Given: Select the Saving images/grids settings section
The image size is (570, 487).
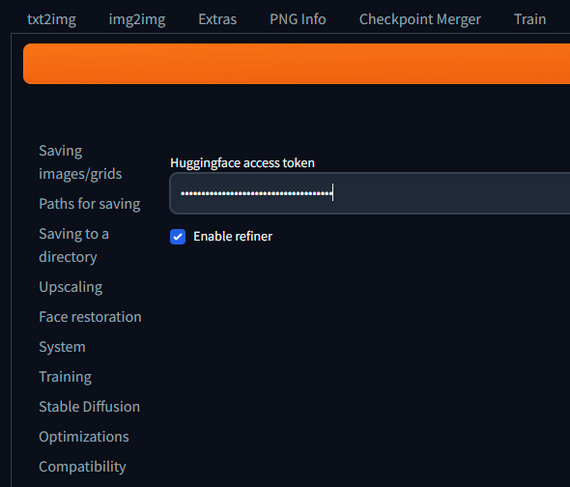Looking at the screenshot, I should coord(80,162).
